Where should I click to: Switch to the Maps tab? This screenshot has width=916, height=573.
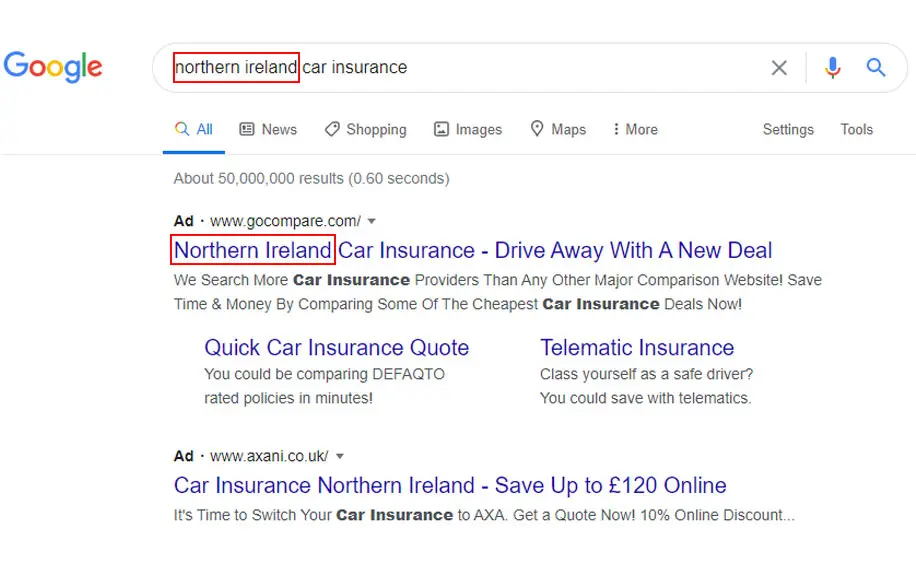click(558, 129)
